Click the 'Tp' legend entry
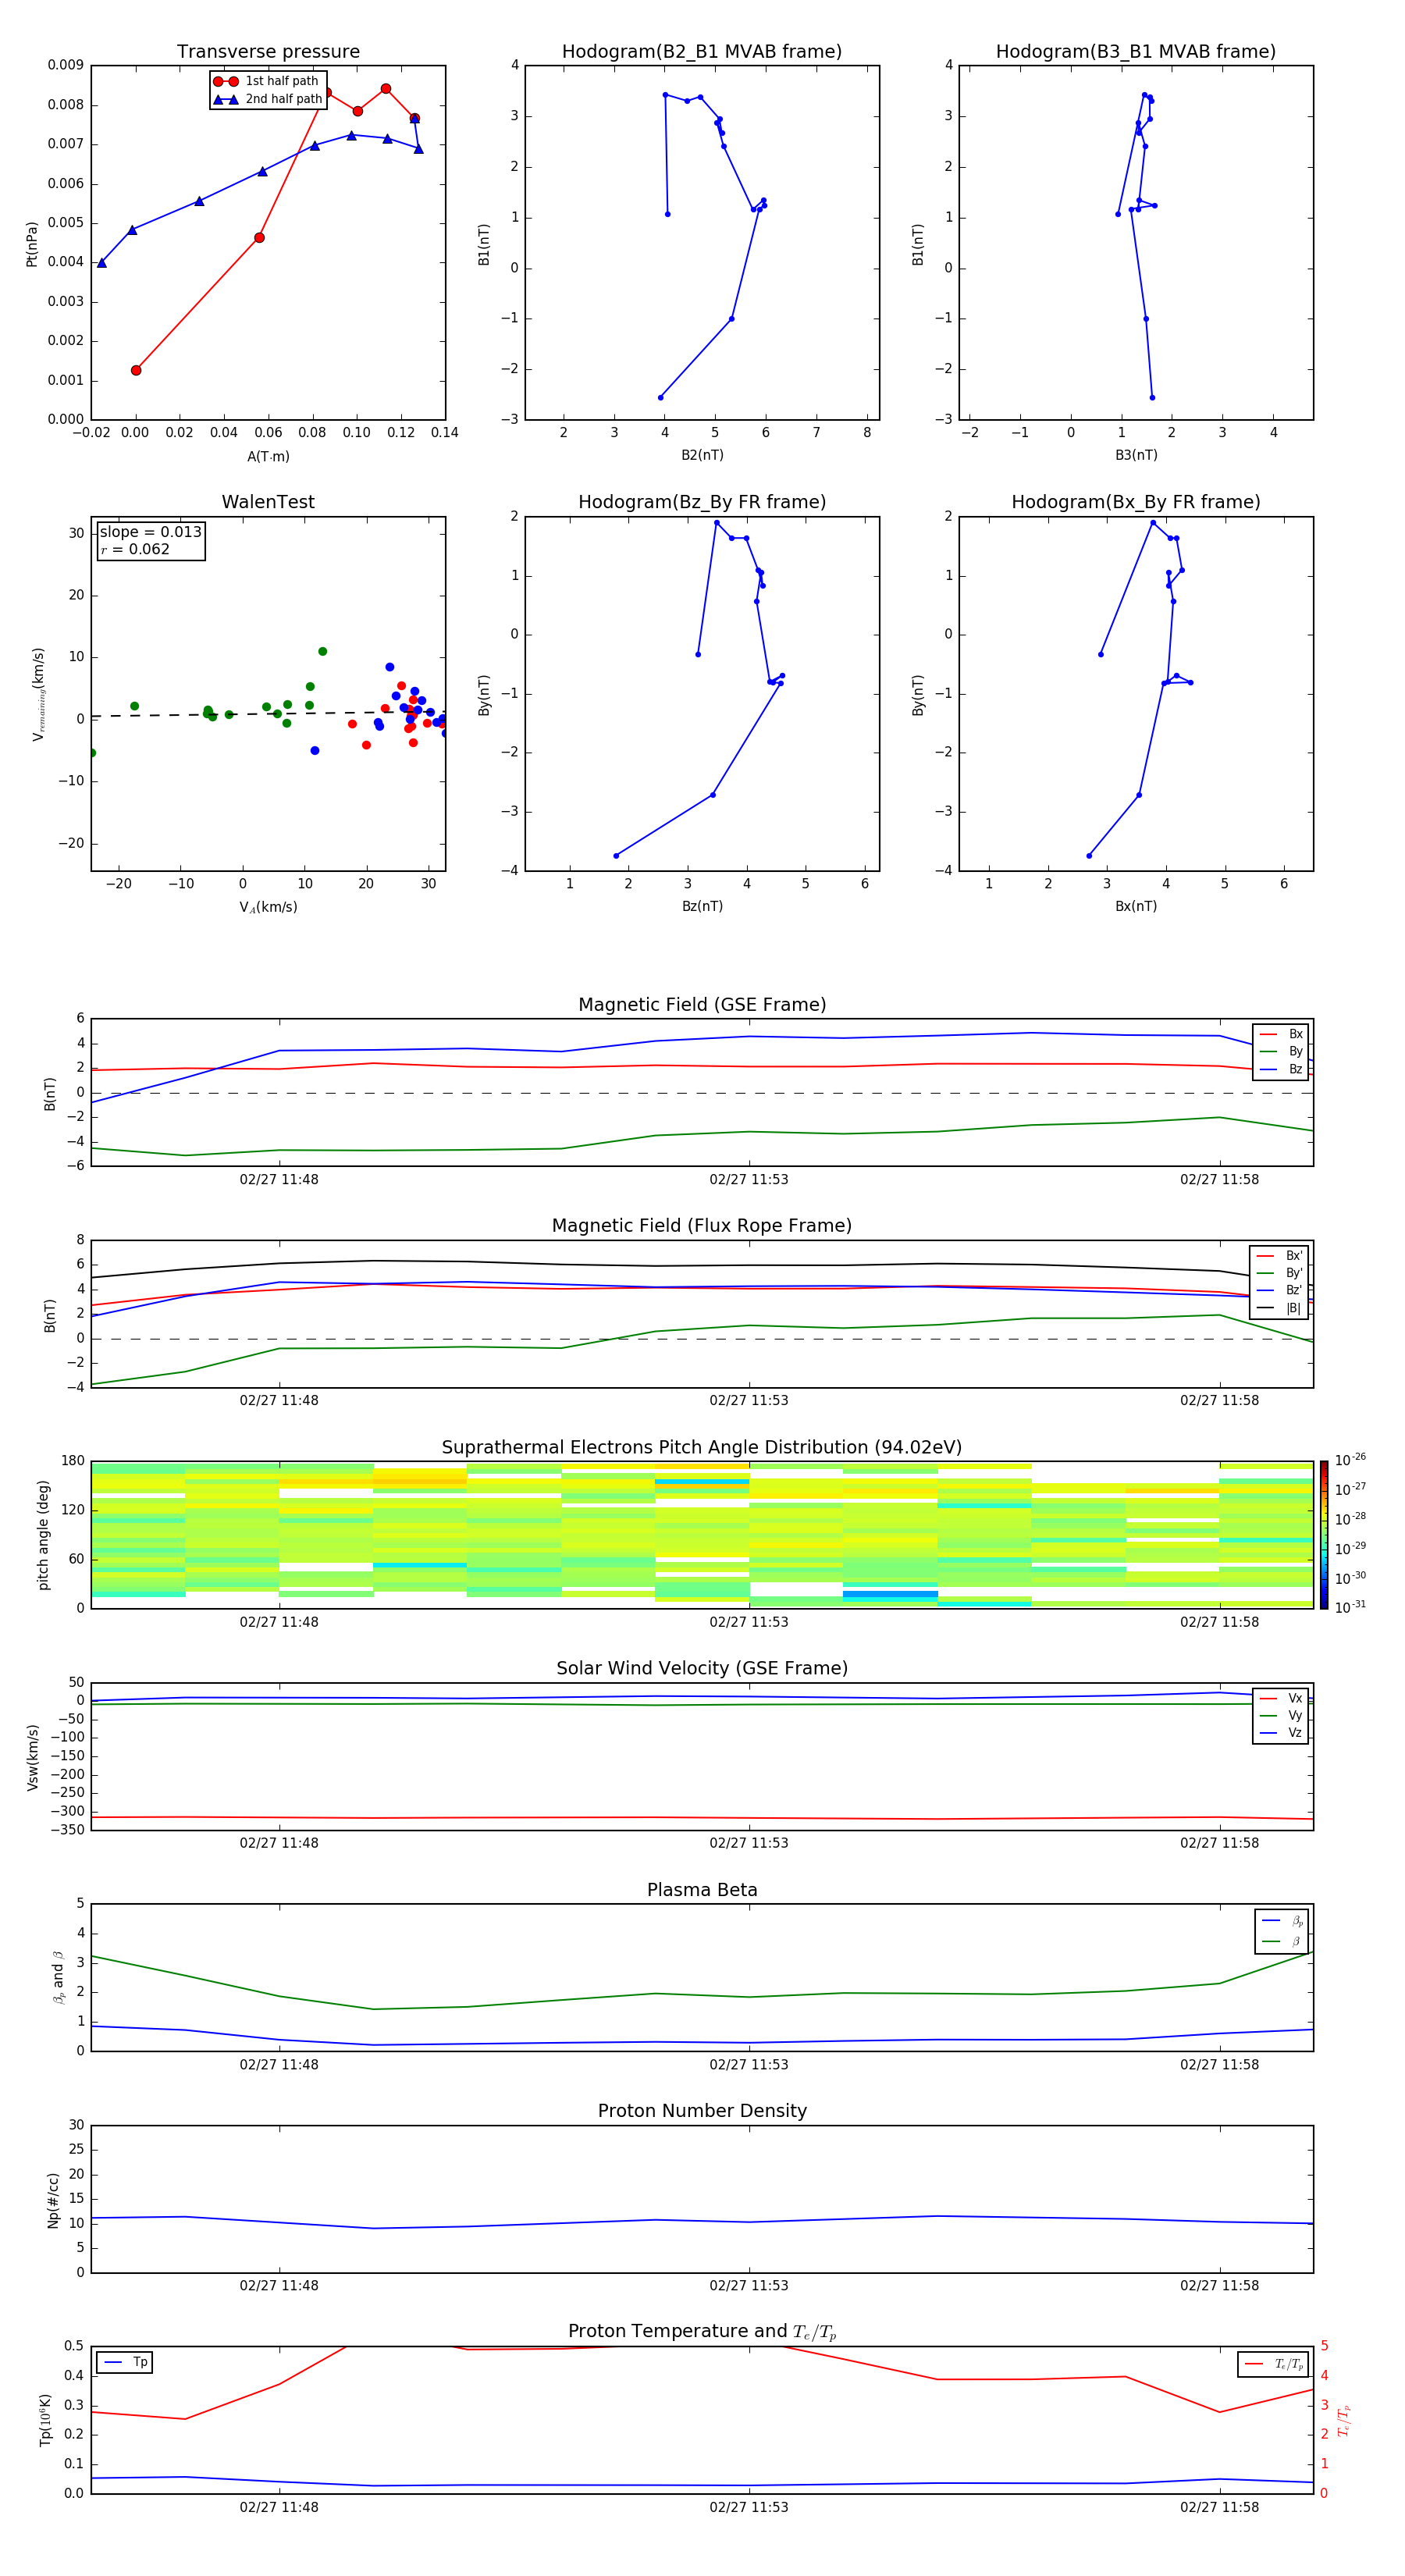 (125, 2362)
